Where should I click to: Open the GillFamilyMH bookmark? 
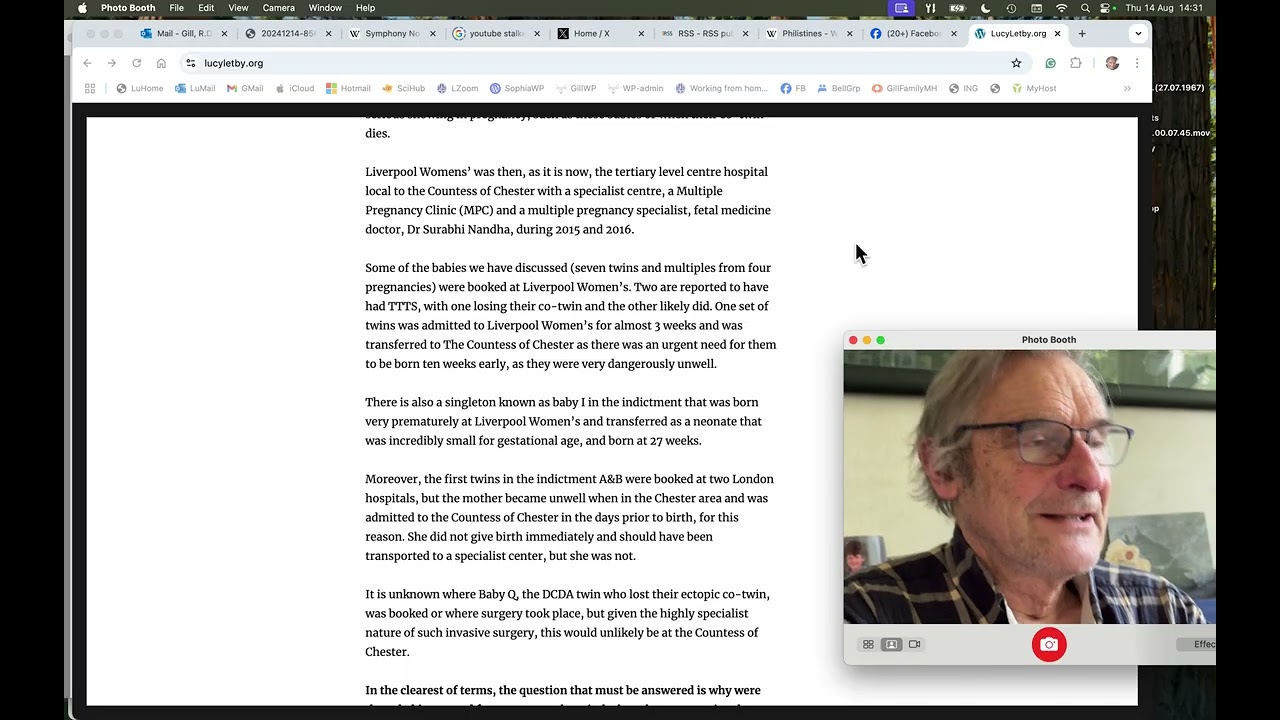point(904,88)
